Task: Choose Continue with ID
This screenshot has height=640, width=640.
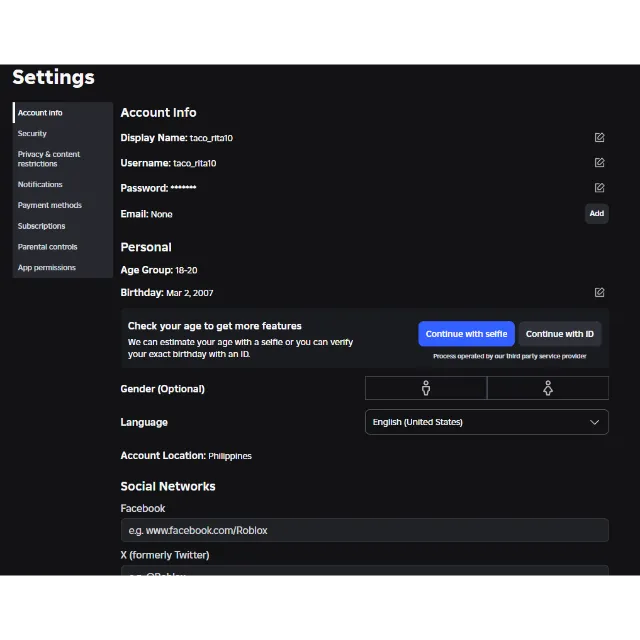Action: pos(559,334)
